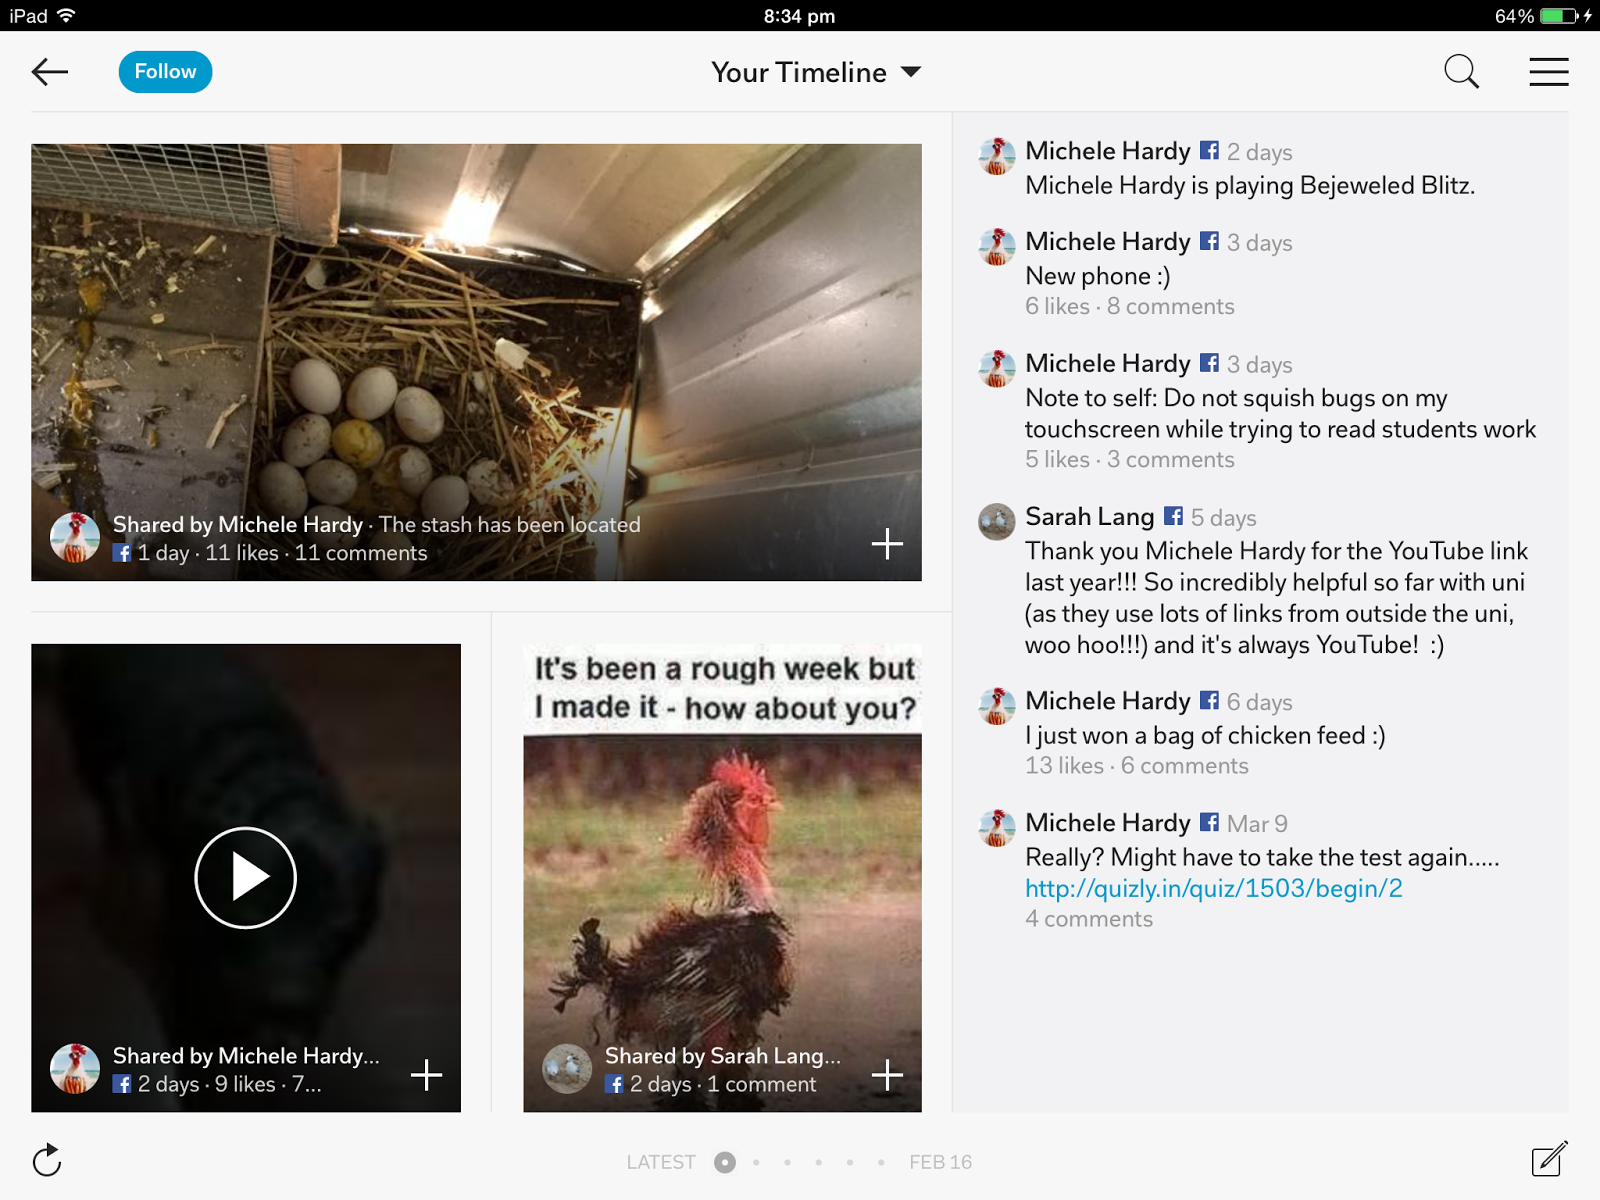Image resolution: width=1600 pixels, height=1200 pixels.
Task: Tap Sarah Lang's avatar on the rooster image
Action: click(567, 1068)
